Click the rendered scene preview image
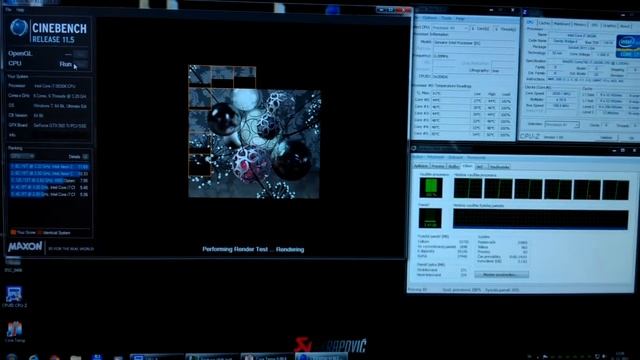The image size is (640, 360). [x=254, y=132]
